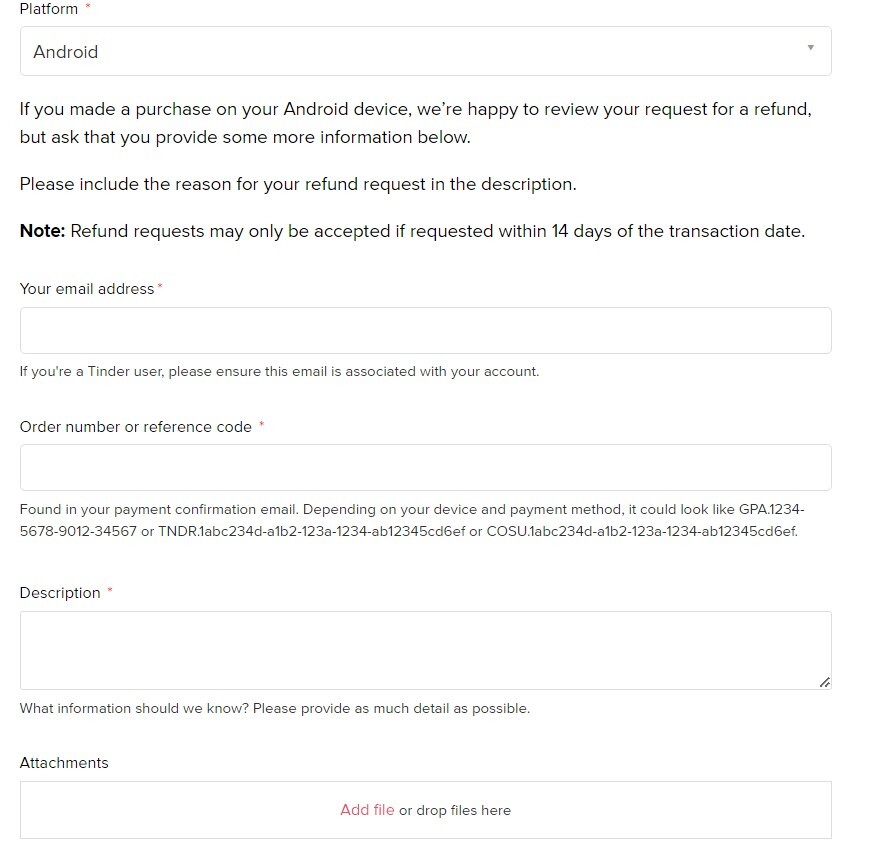Click the Description field label
The image size is (888, 862).
[x=60, y=593]
